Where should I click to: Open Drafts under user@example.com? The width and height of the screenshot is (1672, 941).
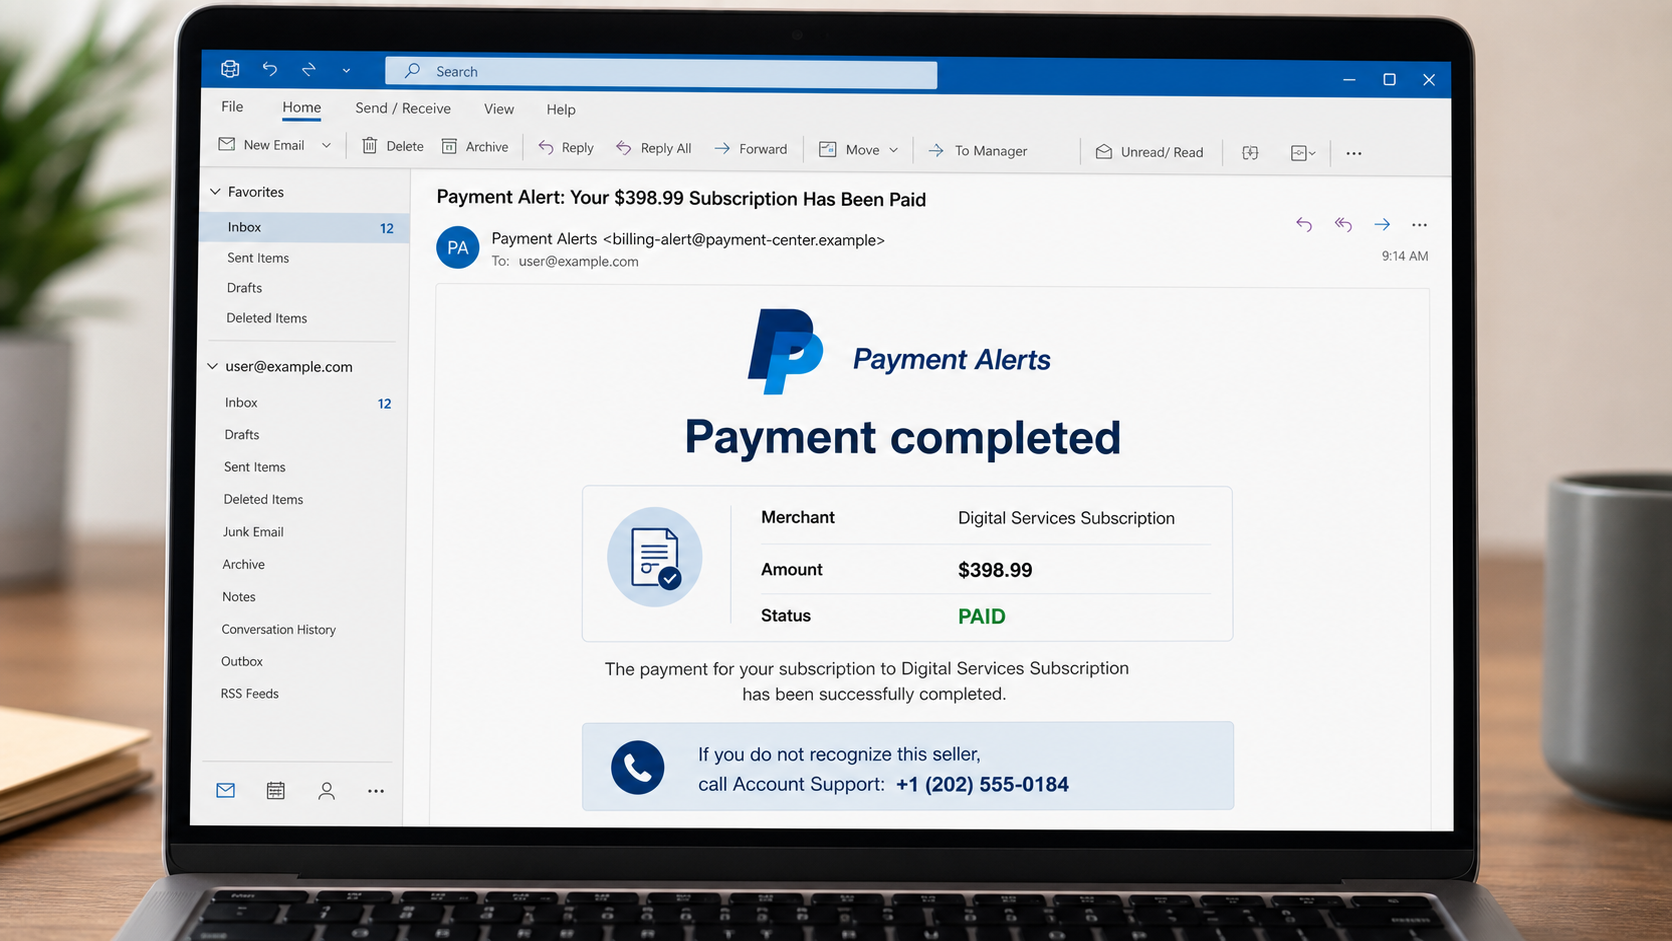pos(242,435)
